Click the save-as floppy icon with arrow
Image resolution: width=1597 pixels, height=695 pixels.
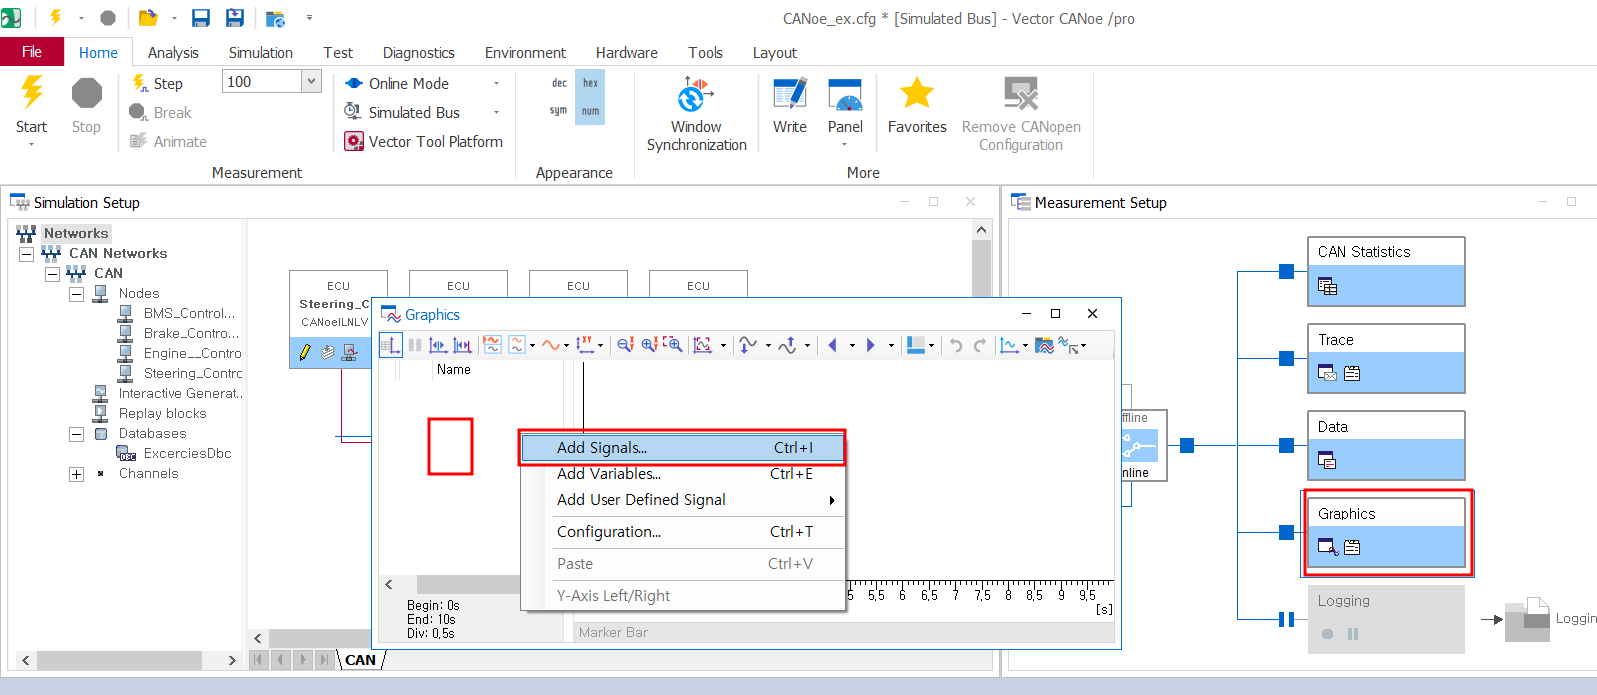coord(235,17)
